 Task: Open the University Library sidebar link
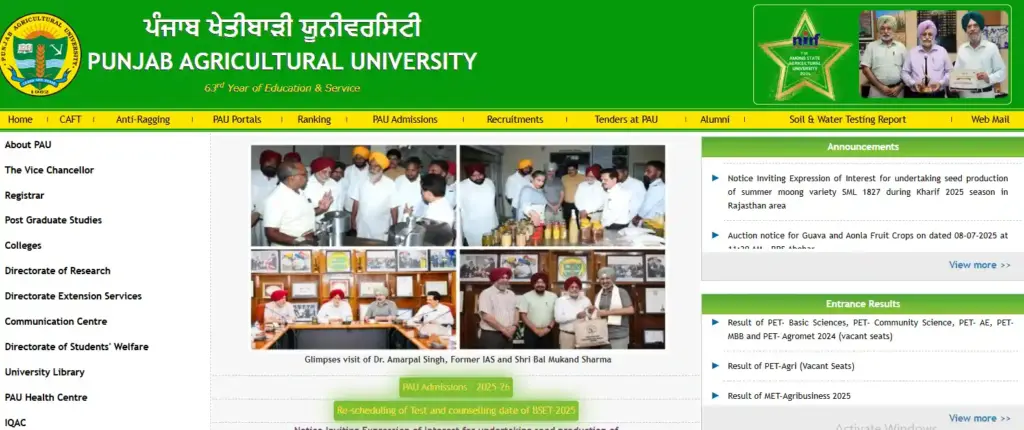point(44,372)
